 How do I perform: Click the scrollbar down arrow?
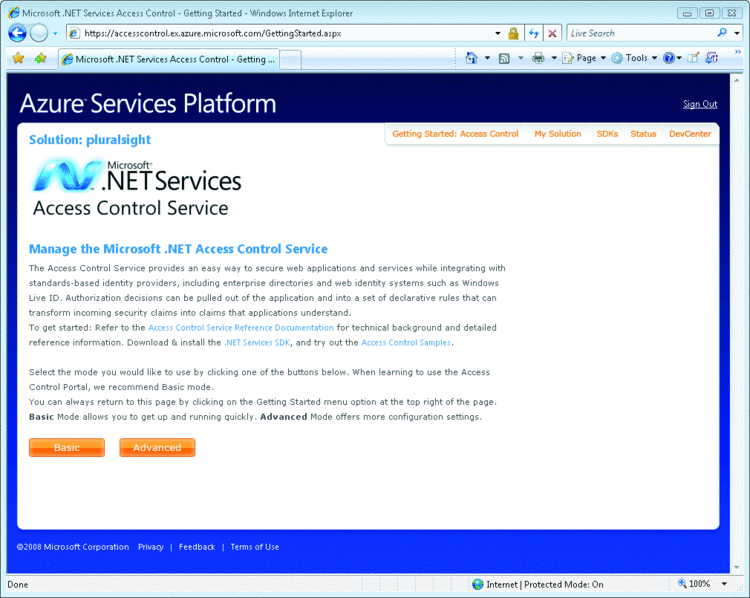pyautogui.click(x=737, y=567)
